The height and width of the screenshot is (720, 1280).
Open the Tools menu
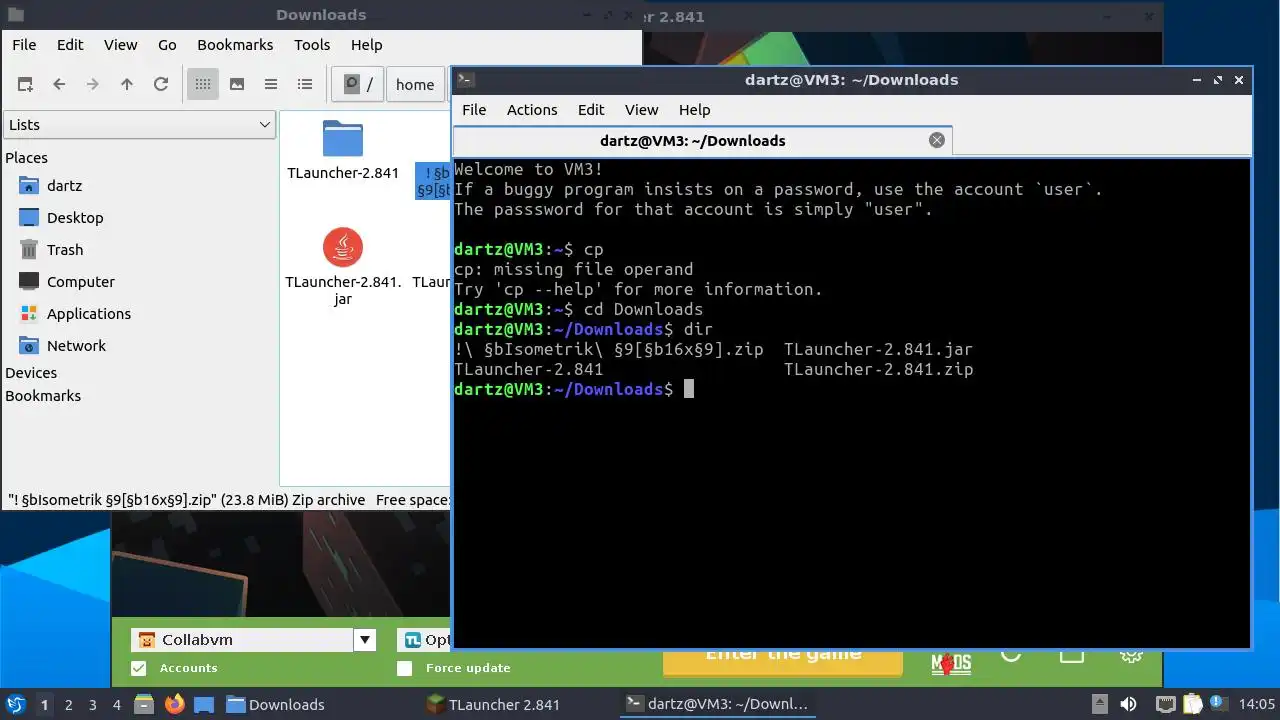tap(312, 44)
